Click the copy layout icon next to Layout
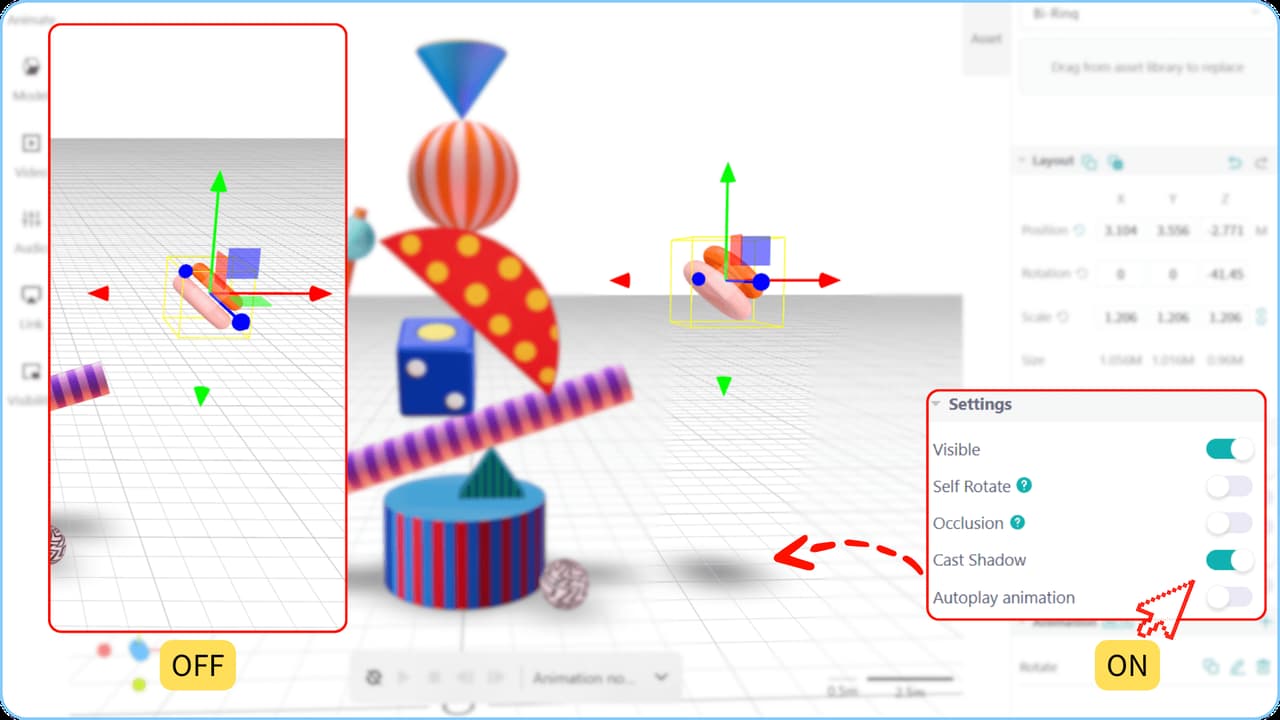The width and height of the screenshot is (1280, 720). (1089, 162)
